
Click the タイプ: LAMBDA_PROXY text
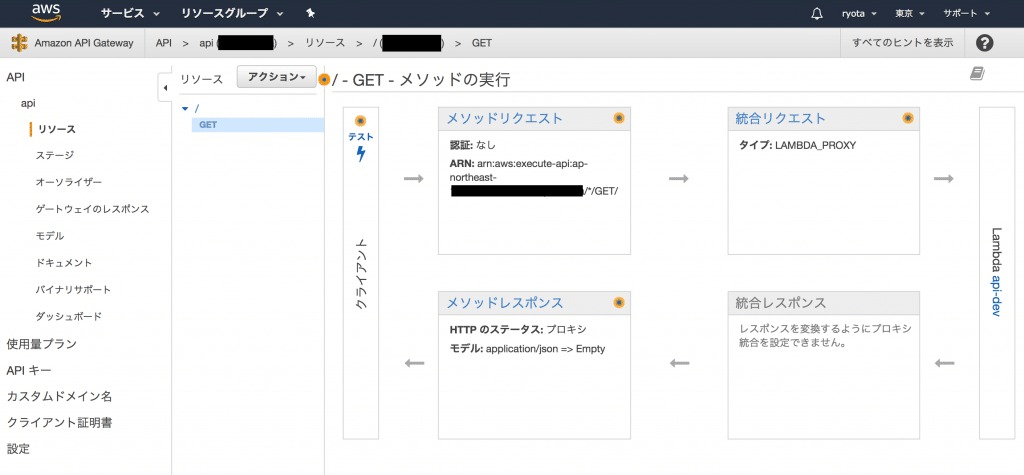(x=797, y=145)
